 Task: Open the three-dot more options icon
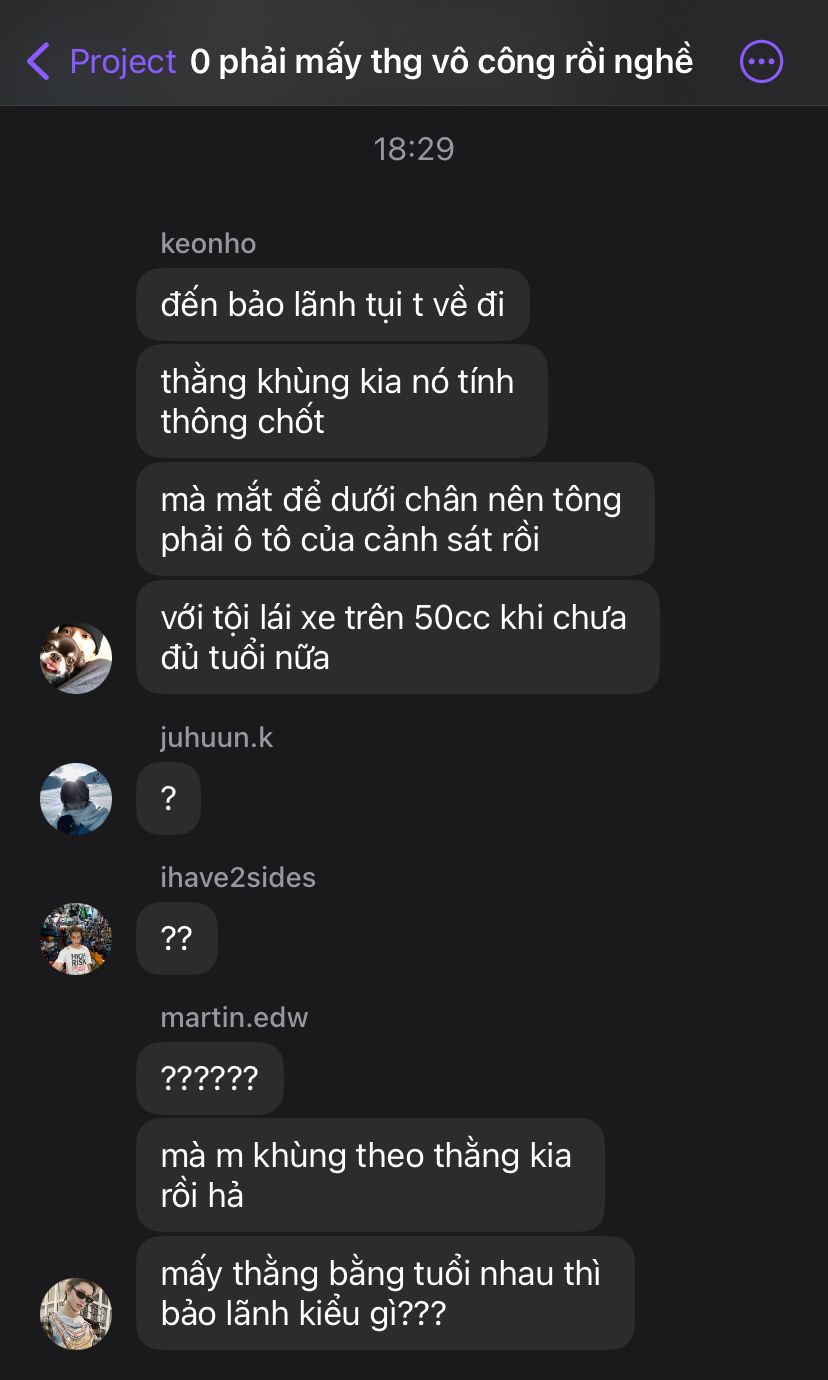click(761, 62)
